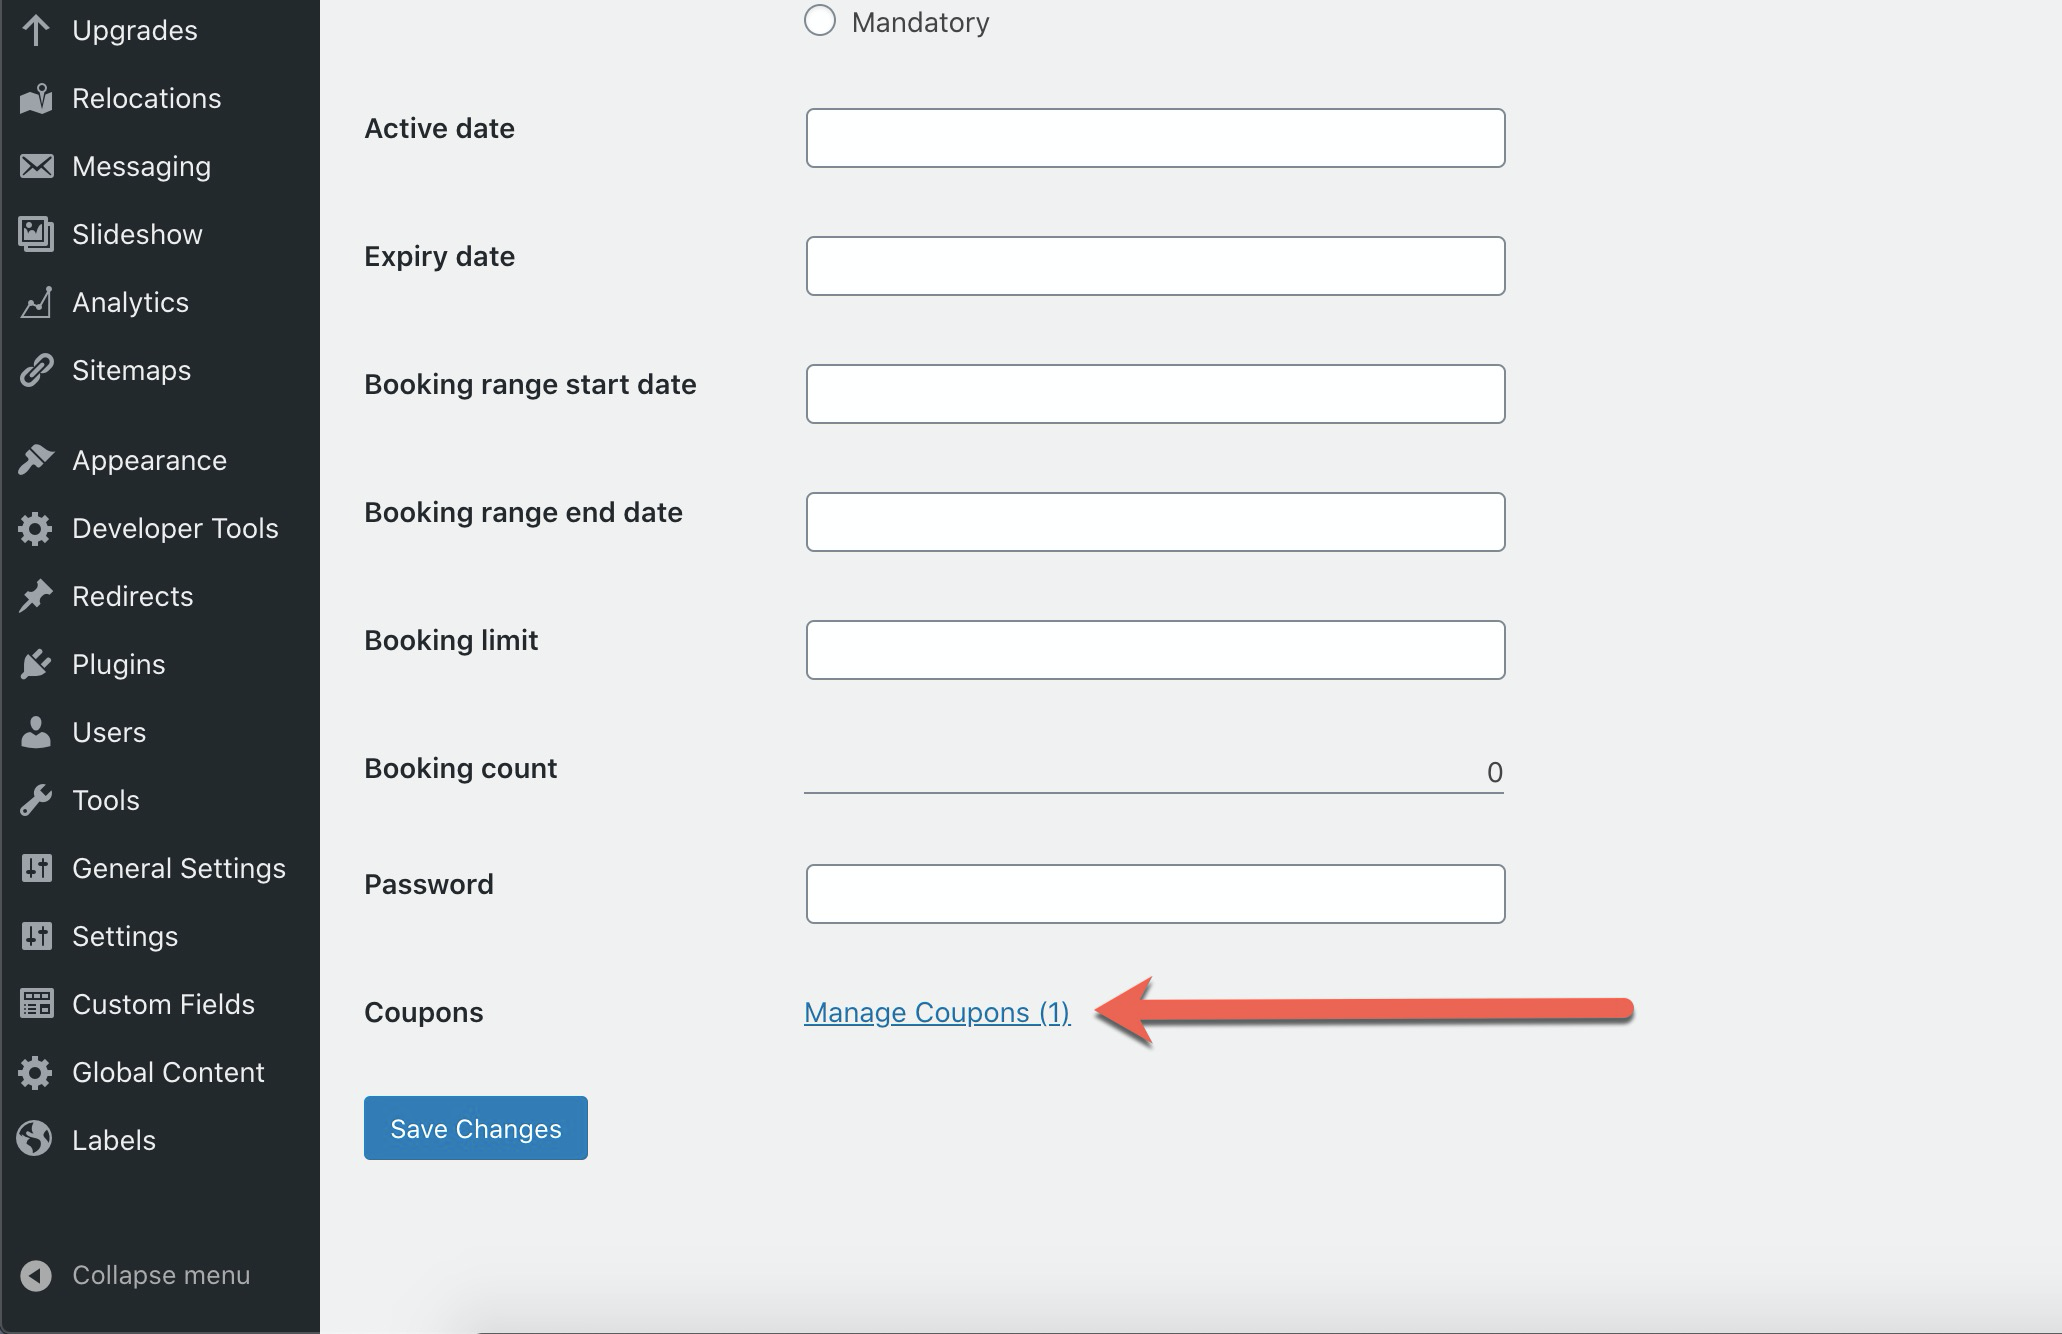Screen dimensions: 2062x1334
Task: Click the Settings sliders icon
Action: (36, 936)
